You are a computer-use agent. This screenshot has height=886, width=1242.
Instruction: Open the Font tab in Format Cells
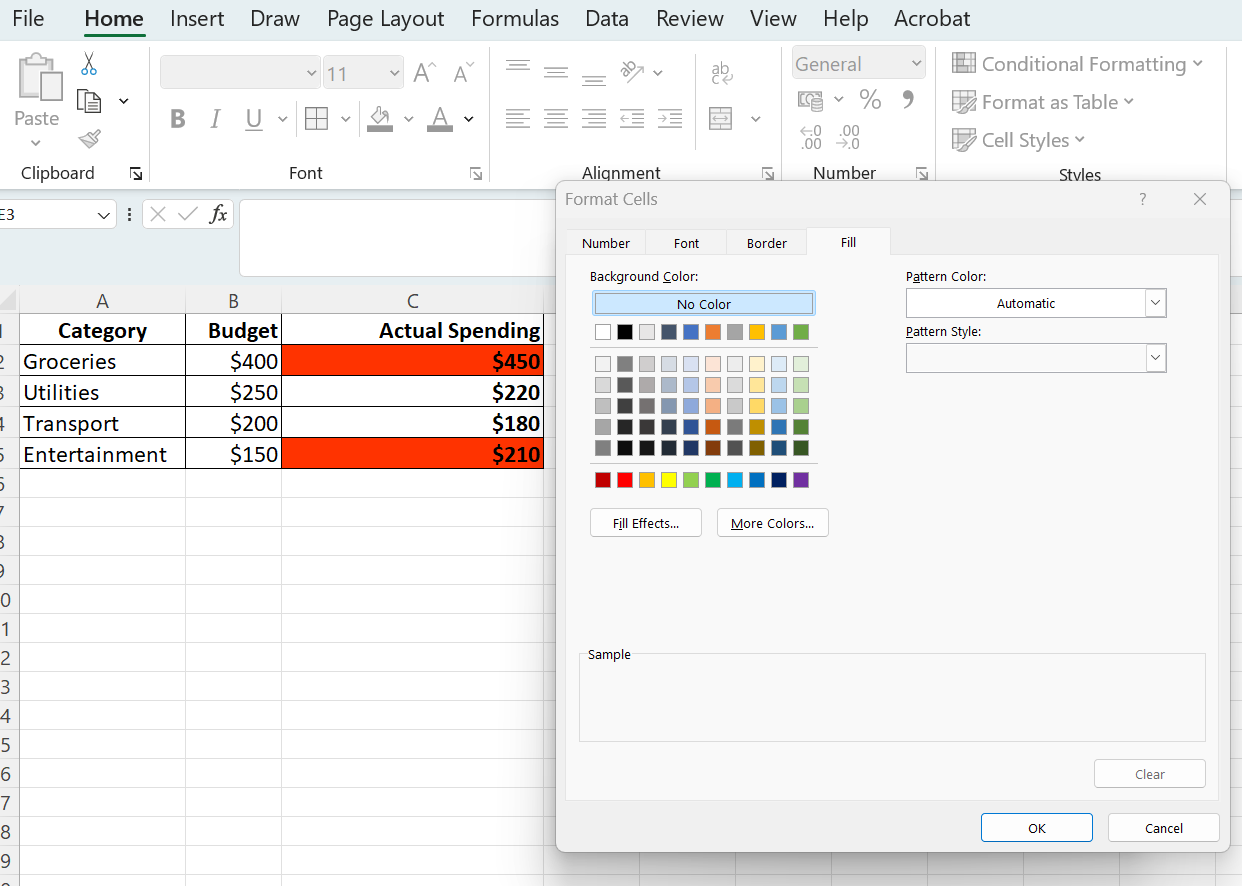[687, 243]
